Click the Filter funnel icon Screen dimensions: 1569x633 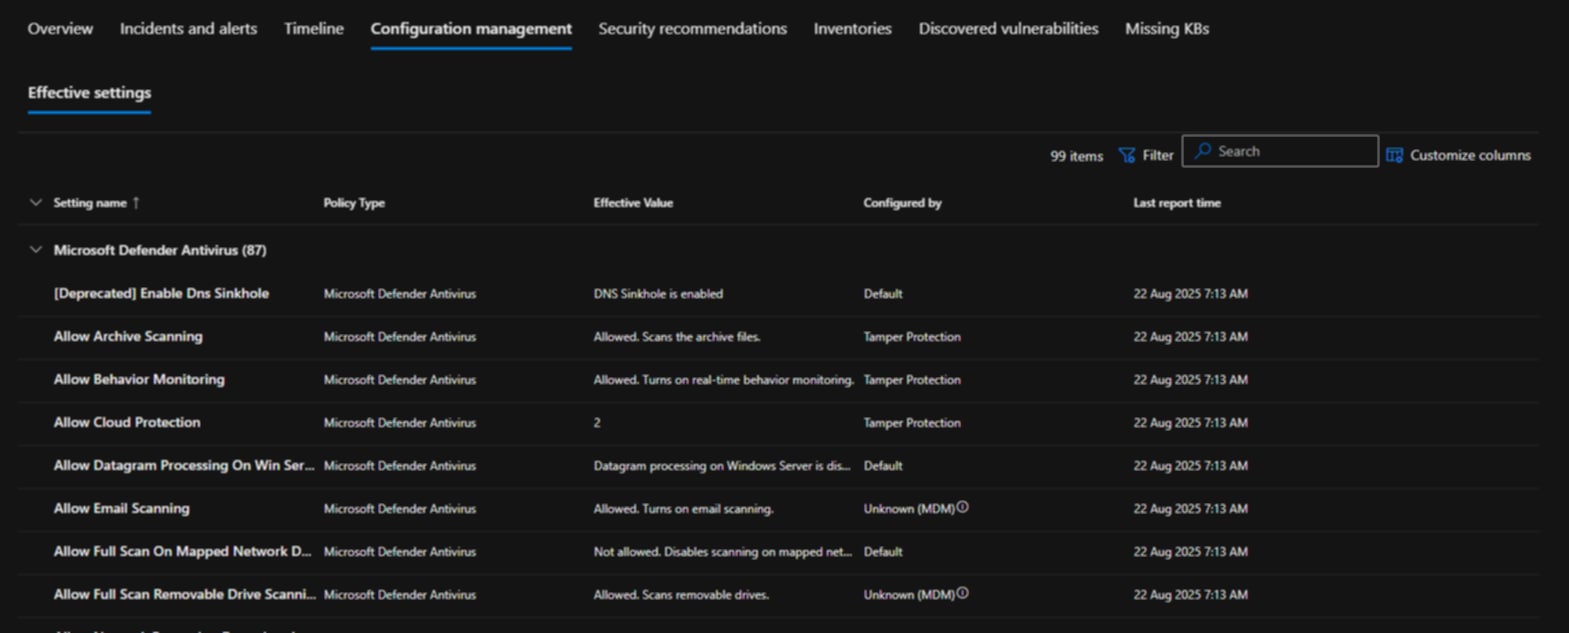[1127, 155]
